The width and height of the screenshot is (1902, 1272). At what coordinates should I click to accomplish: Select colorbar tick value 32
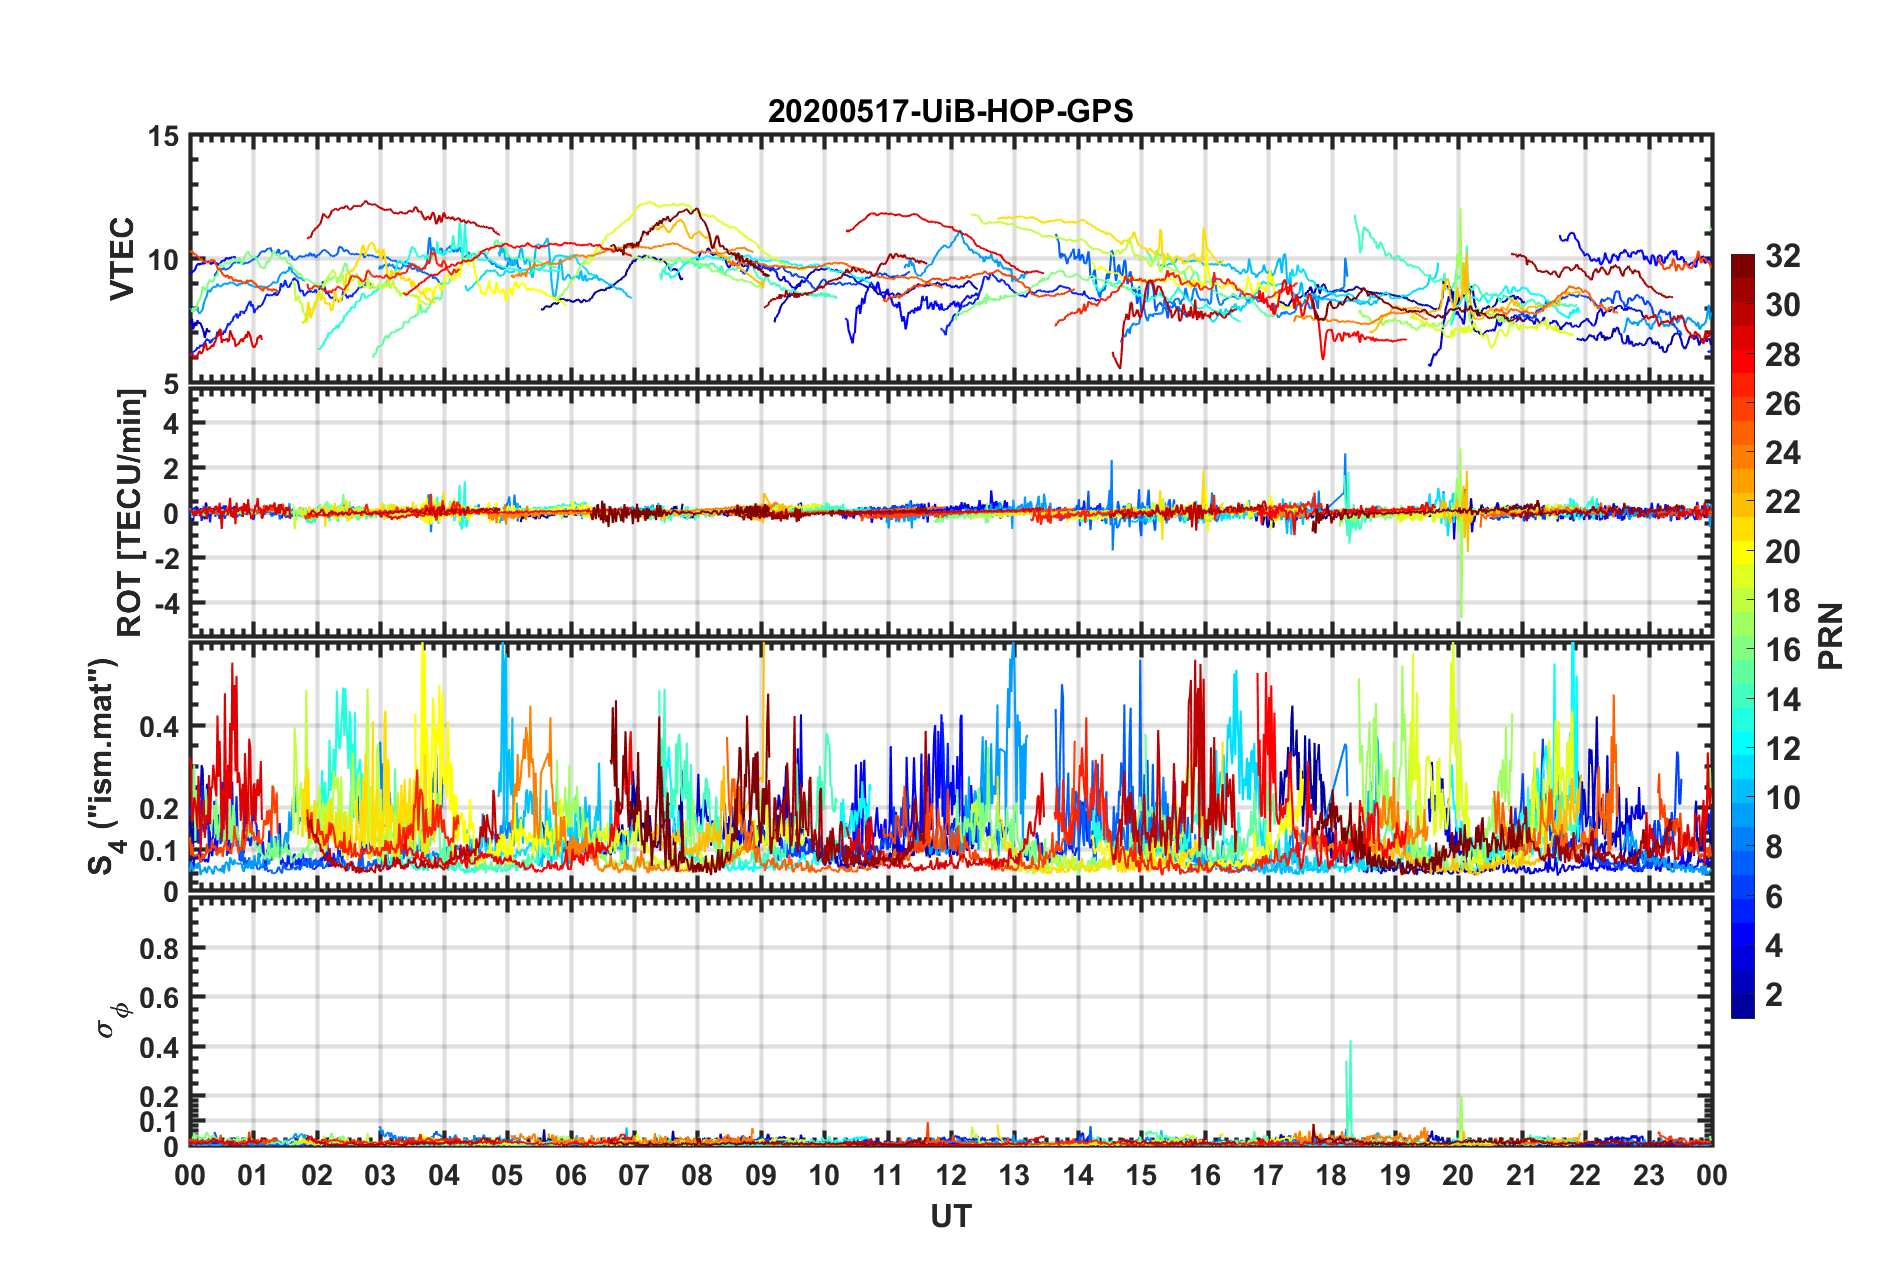[1782, 256]
